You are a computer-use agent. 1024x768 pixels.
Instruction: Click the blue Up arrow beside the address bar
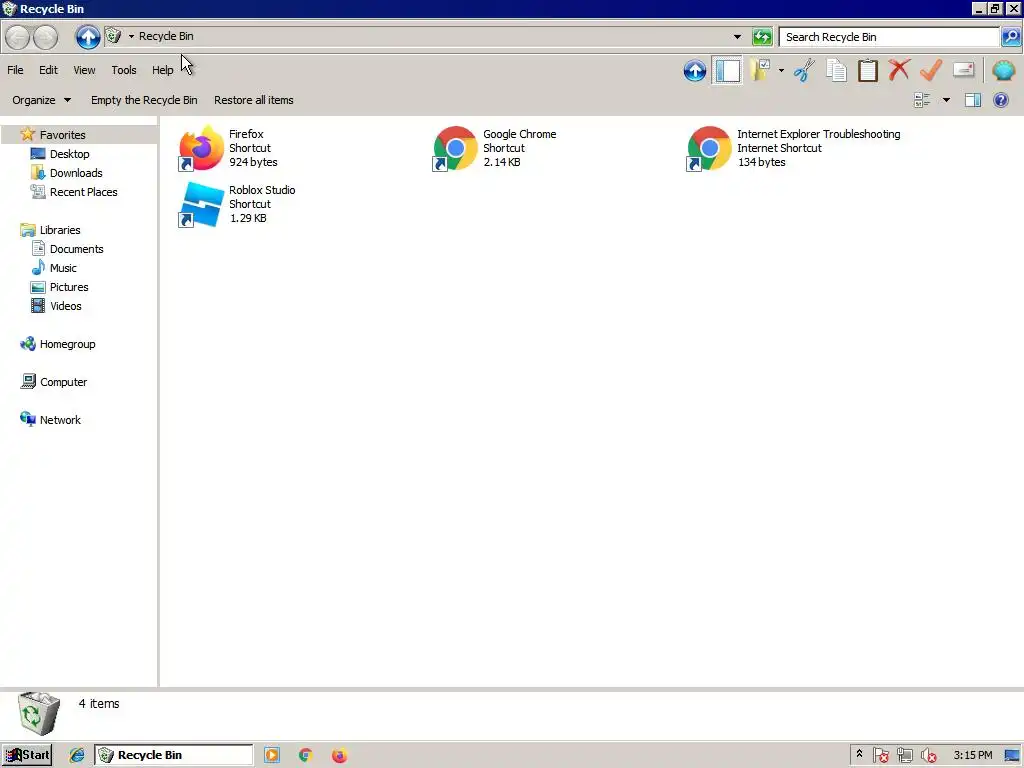88,37
